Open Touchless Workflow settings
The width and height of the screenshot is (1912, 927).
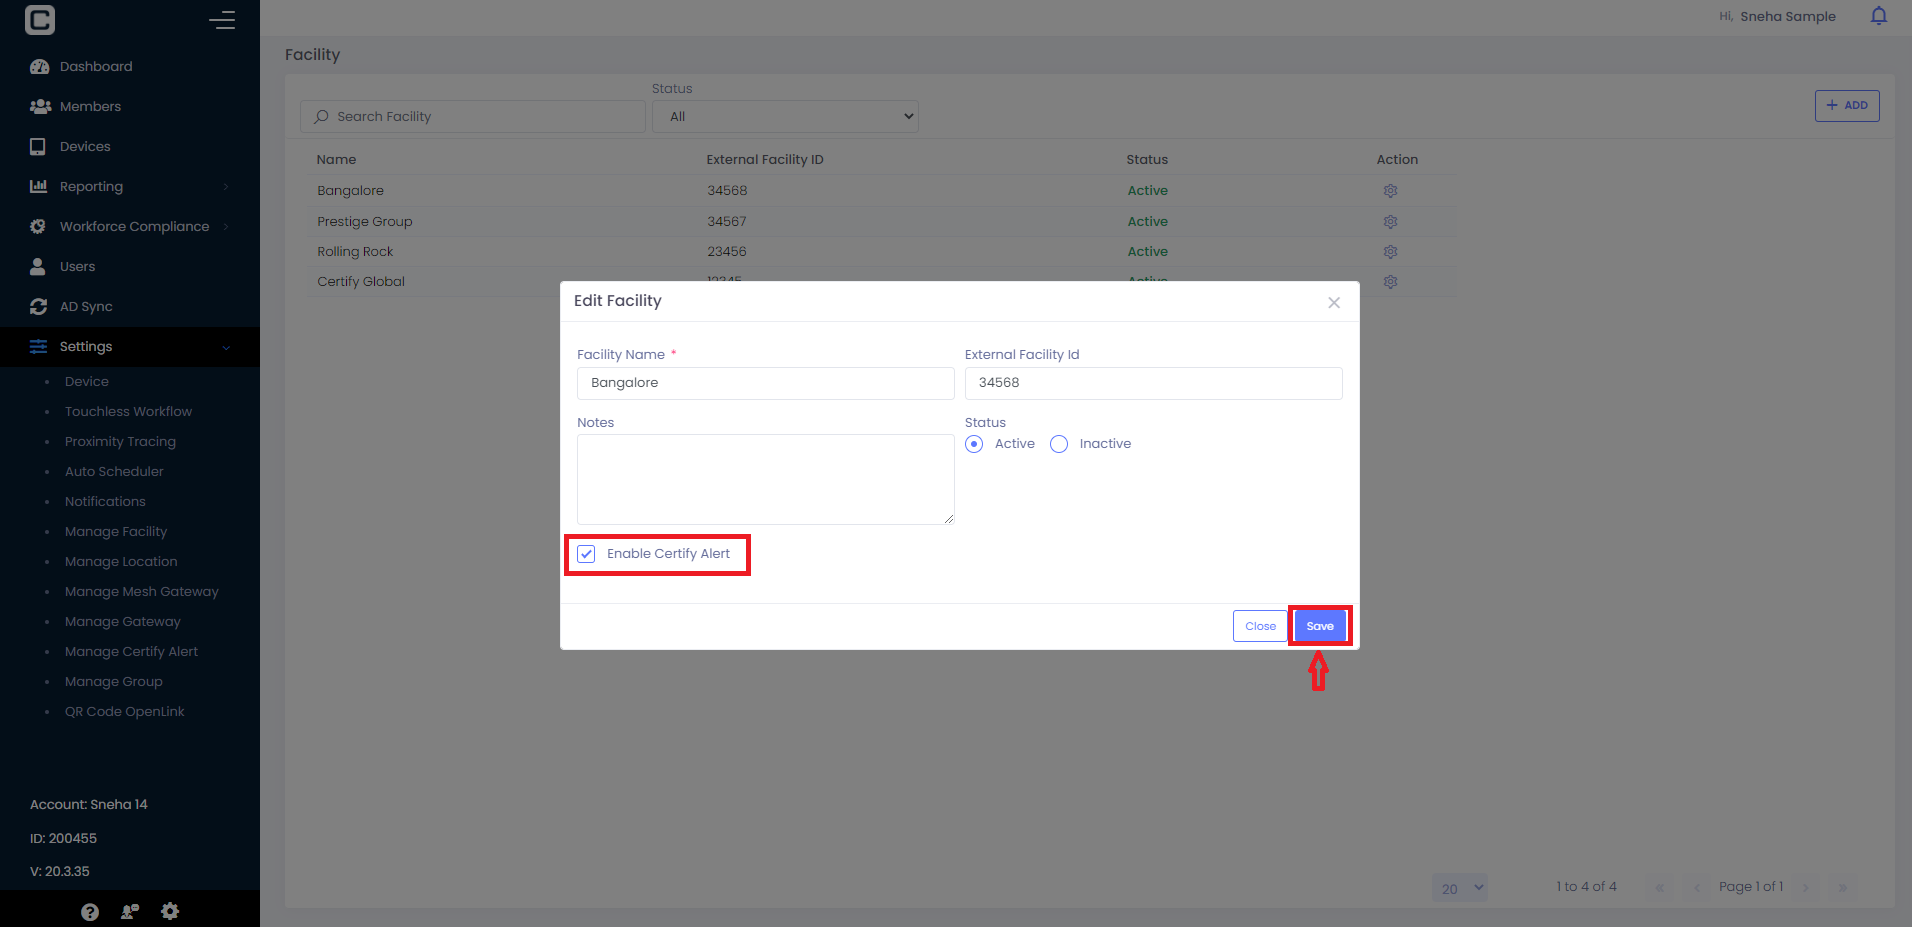tap(128, 411)
